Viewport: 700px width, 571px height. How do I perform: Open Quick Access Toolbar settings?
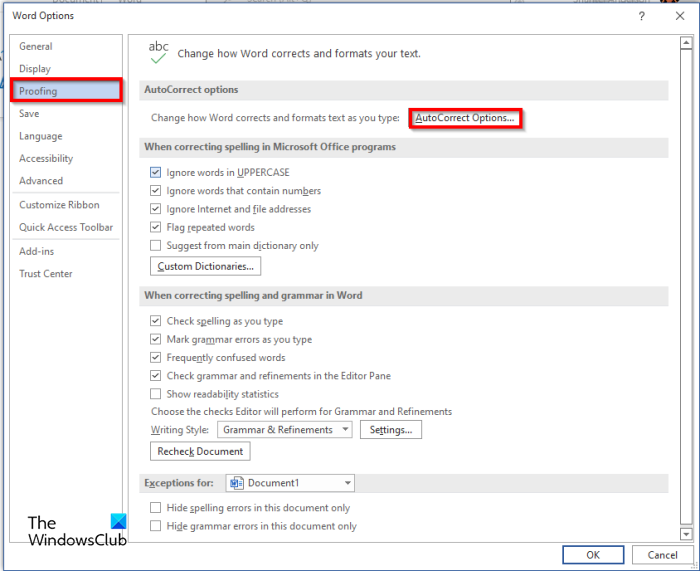66,227
